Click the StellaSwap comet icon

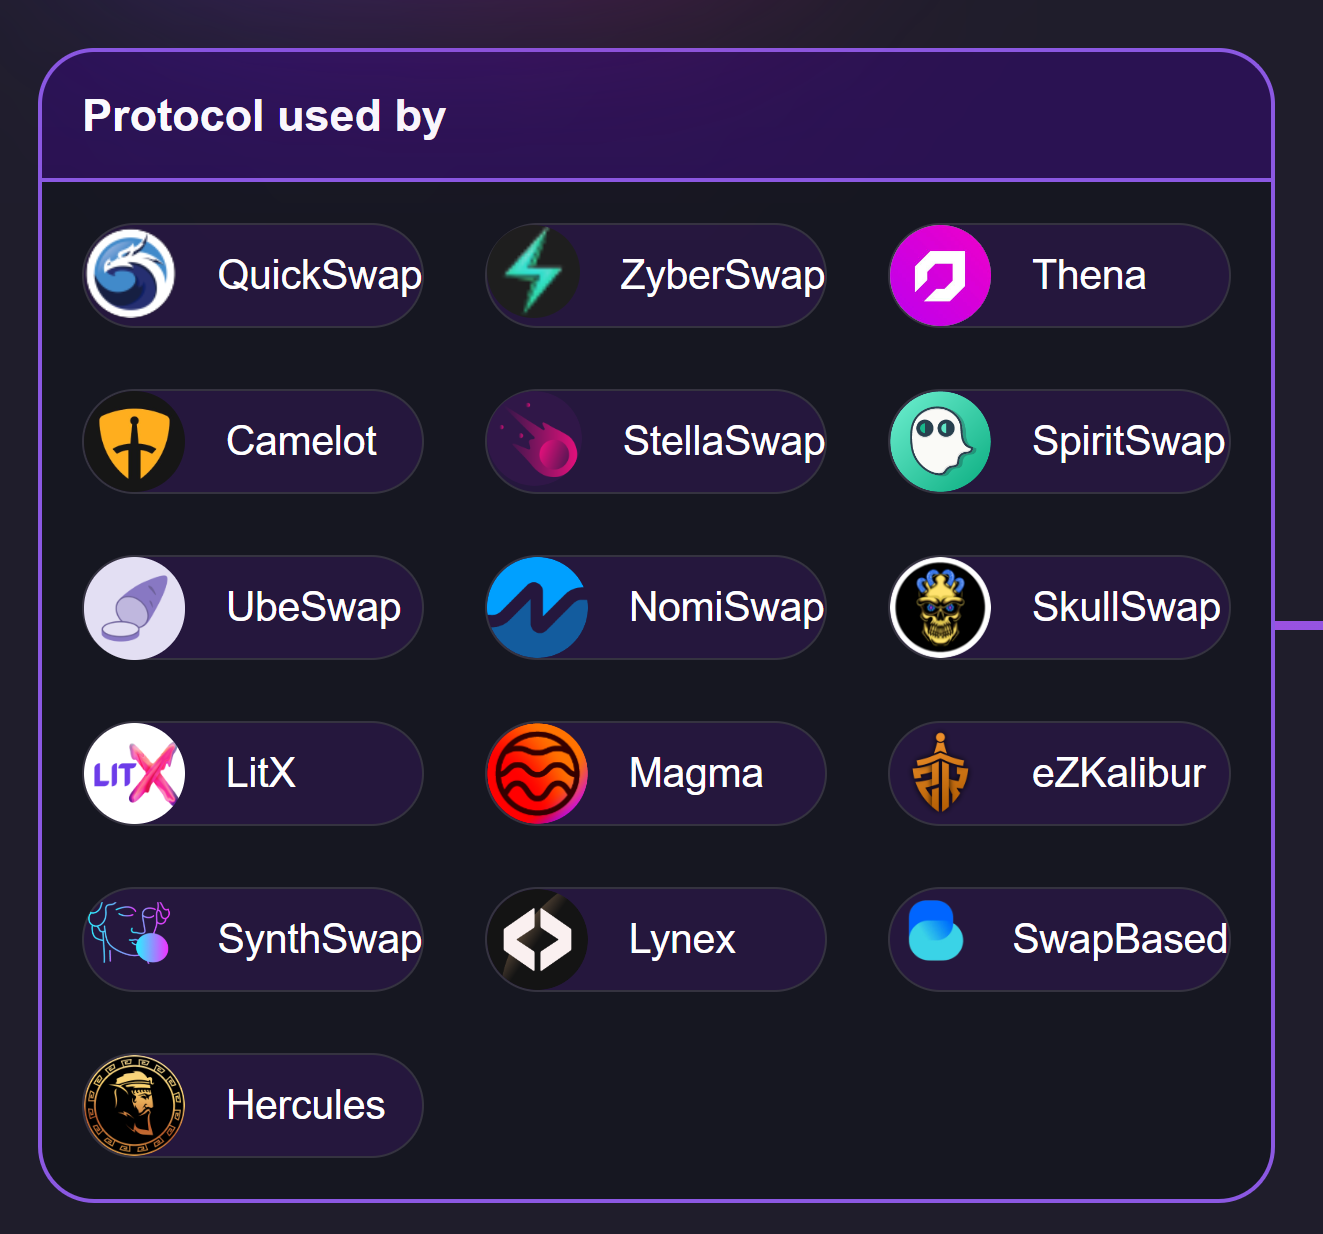pyautogui.click(x=538, y=442)
